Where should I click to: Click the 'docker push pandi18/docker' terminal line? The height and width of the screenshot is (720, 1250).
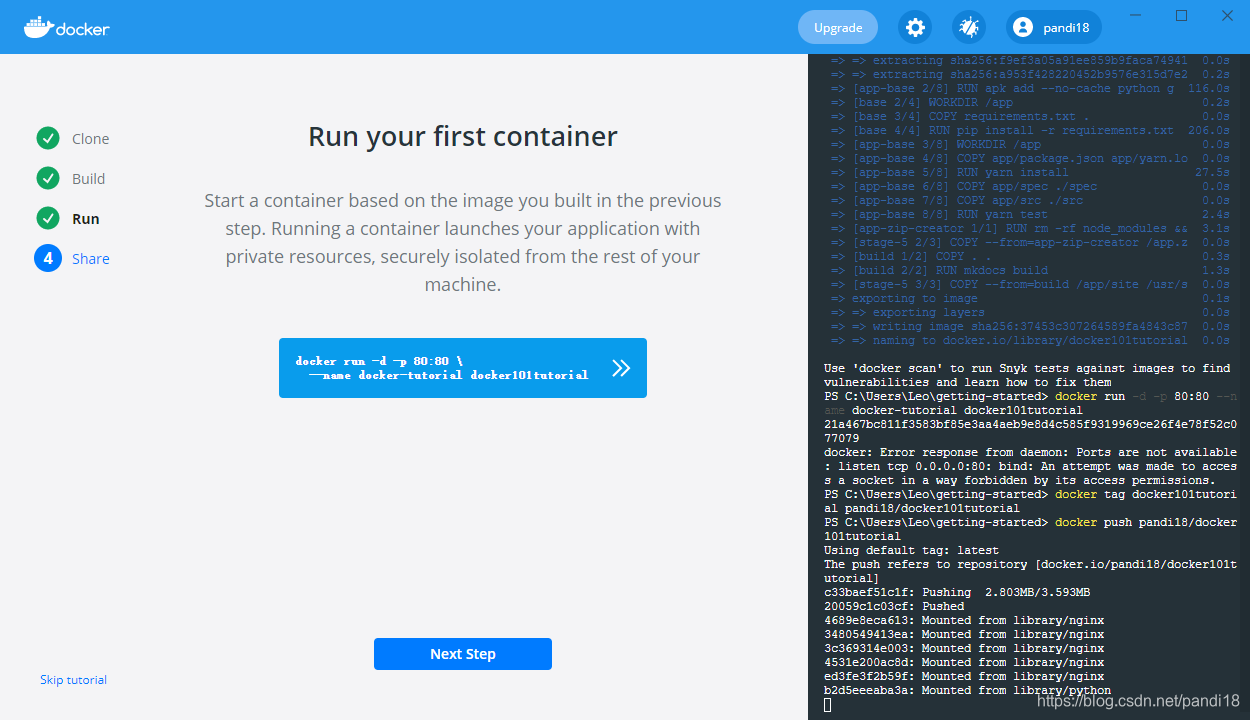(x=1030, y=522)
